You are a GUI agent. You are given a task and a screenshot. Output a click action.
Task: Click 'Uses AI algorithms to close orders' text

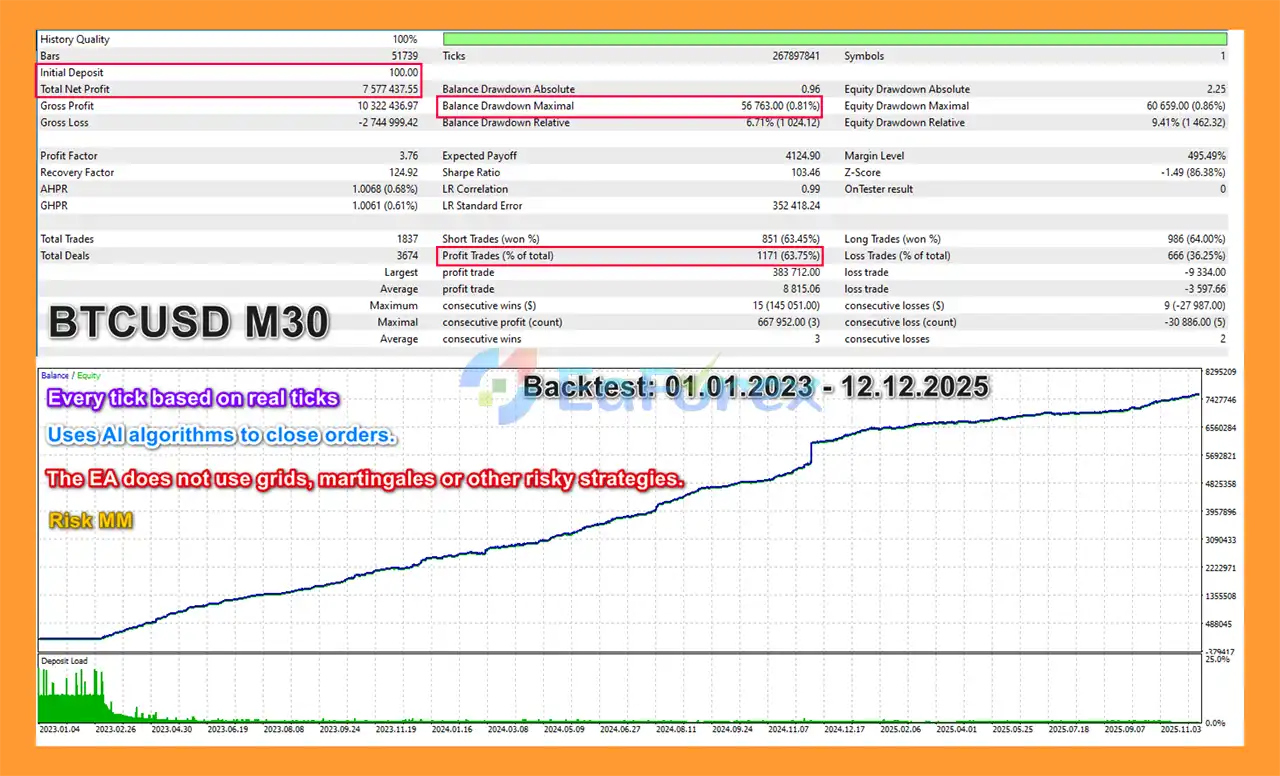tap(222, 437)
